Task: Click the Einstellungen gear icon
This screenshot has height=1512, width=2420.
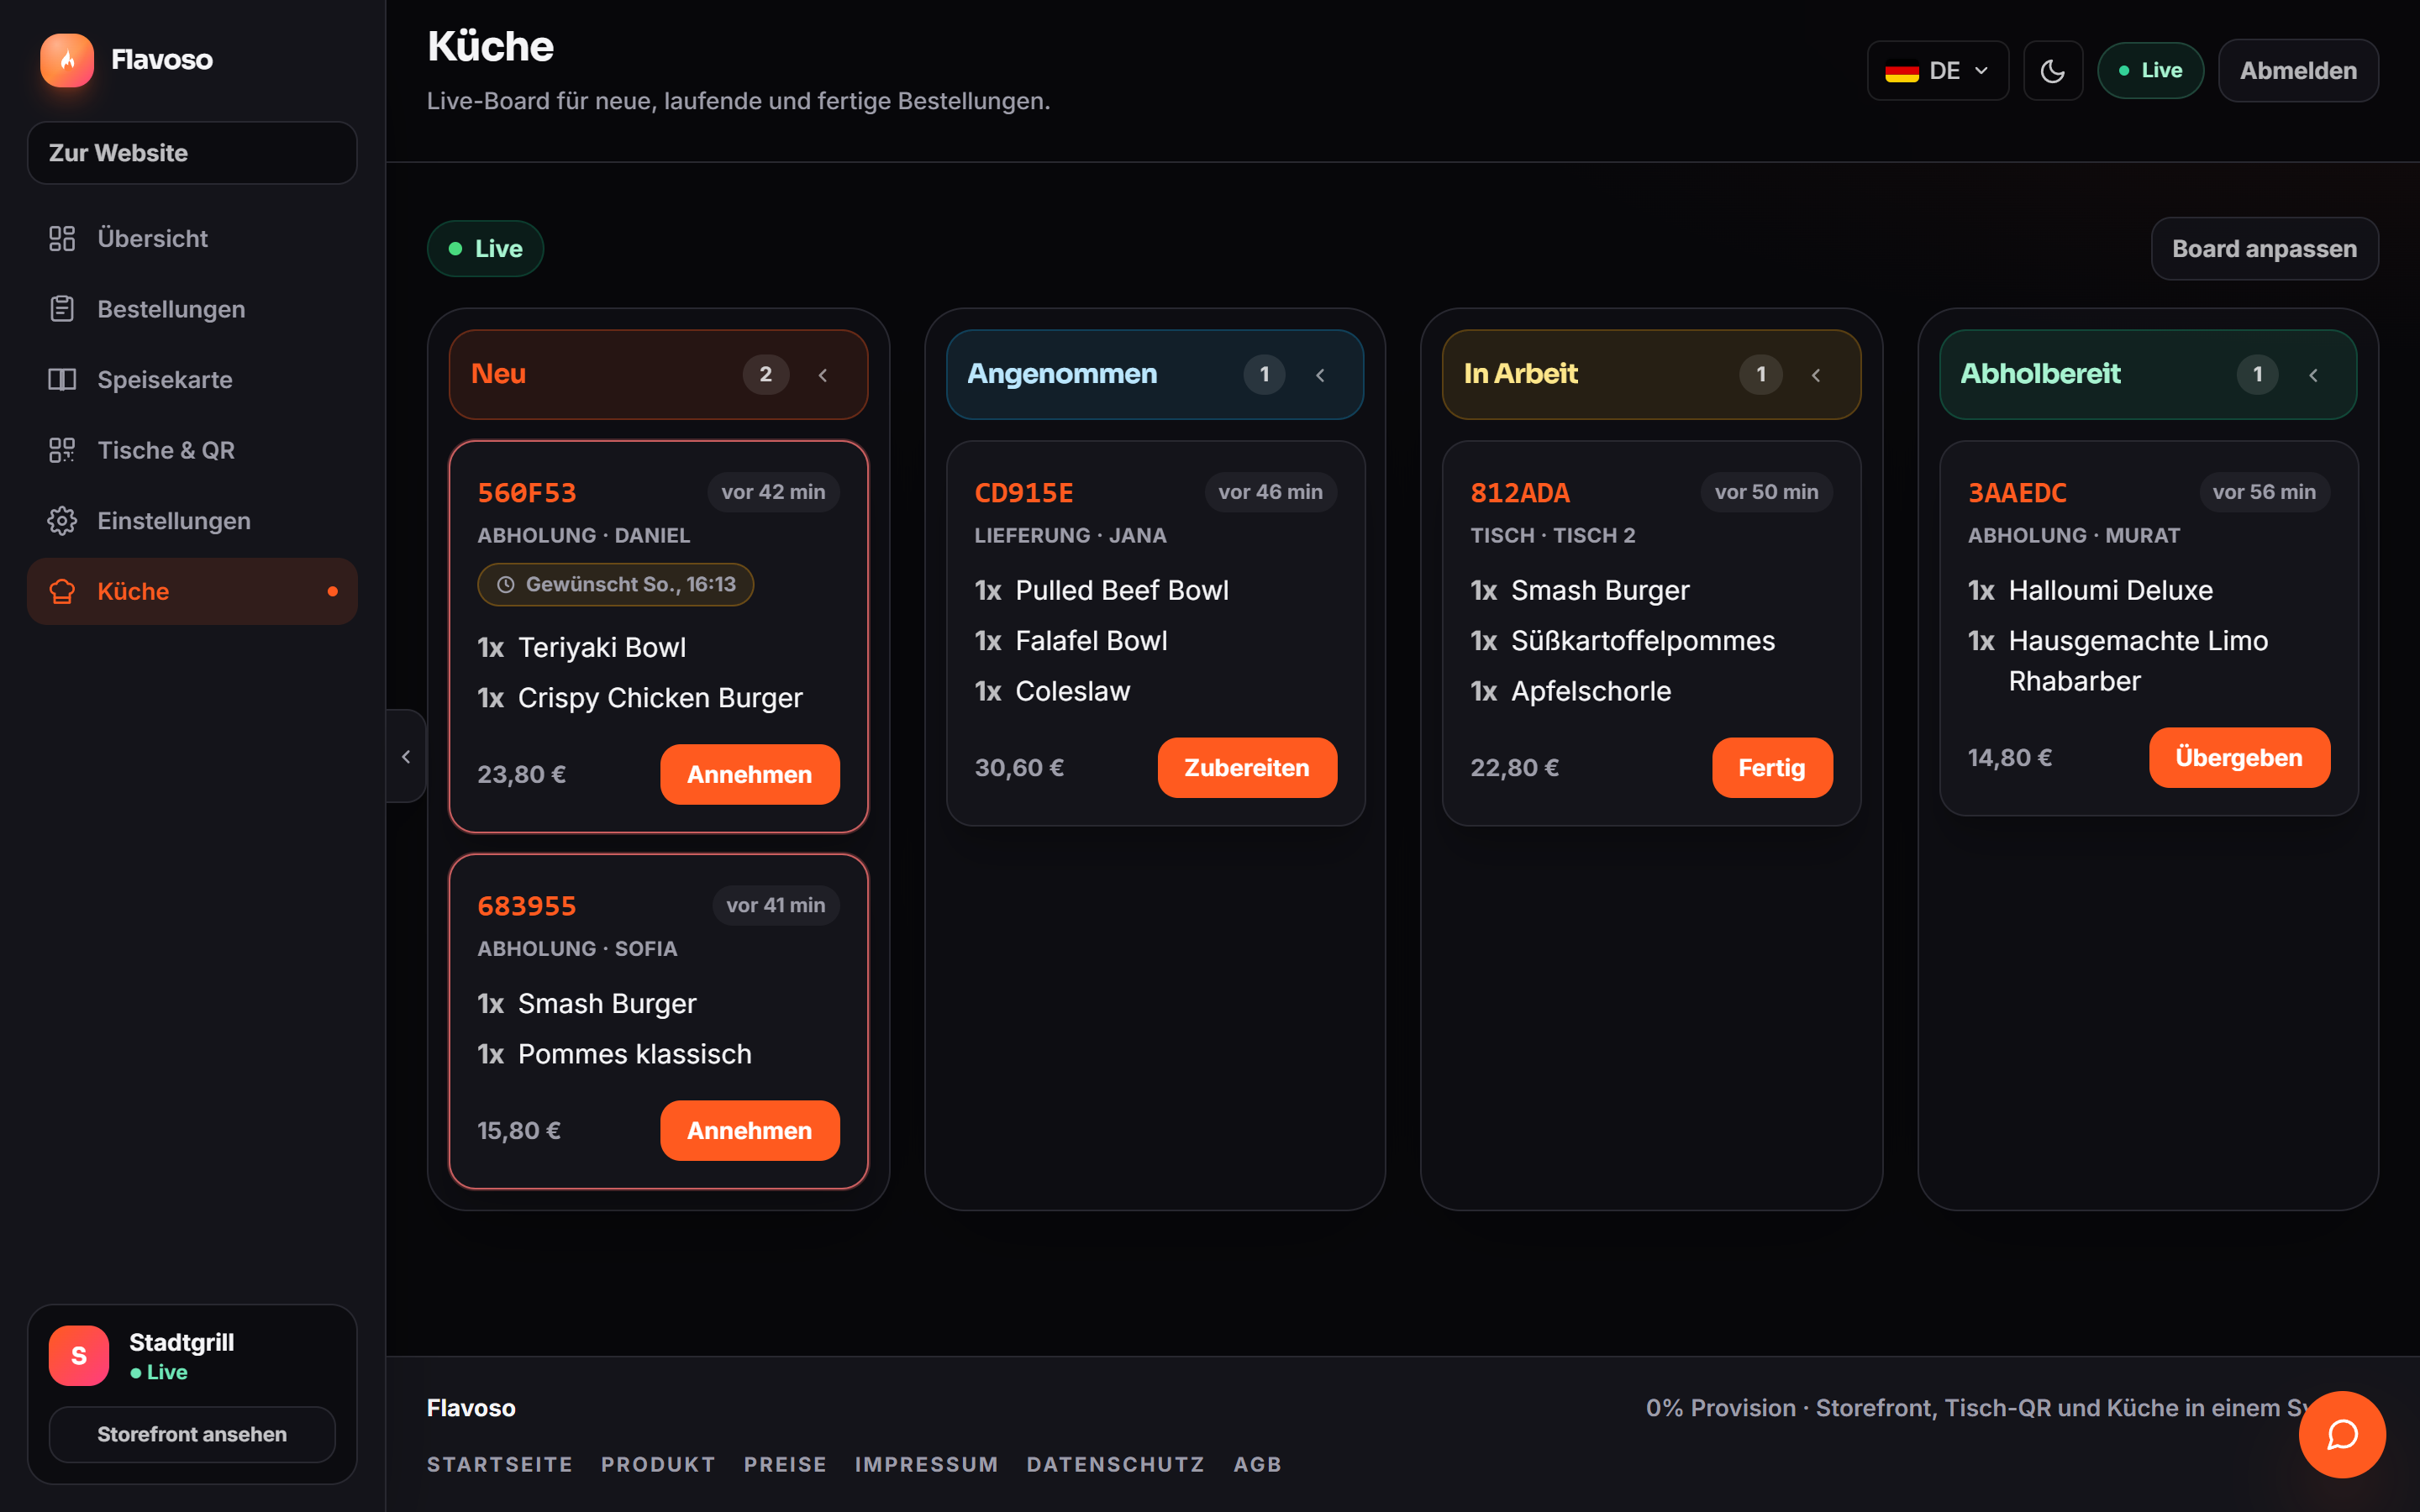Action: tap(62, 521)
